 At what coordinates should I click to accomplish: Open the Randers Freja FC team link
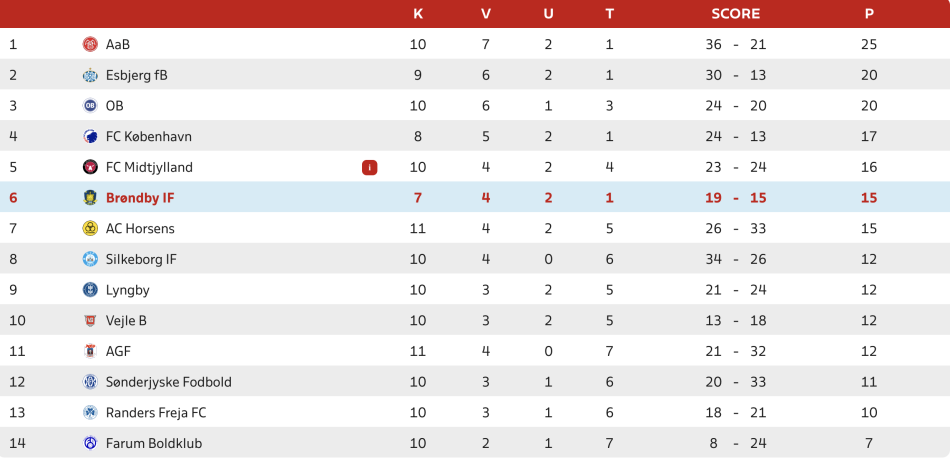156,413
